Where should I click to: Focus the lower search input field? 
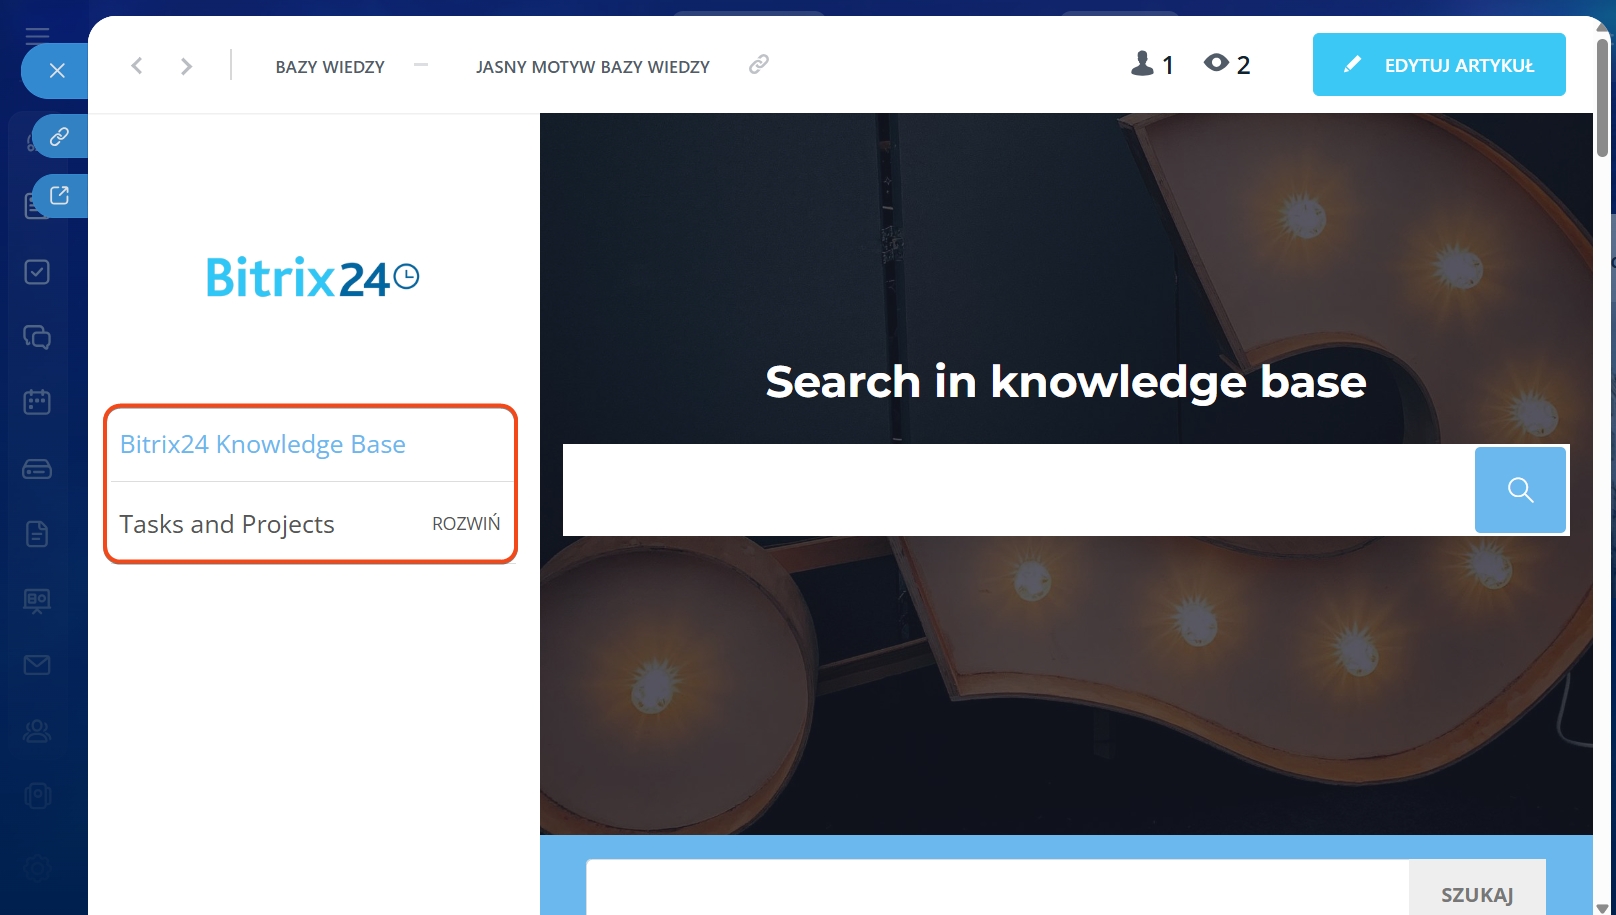tap(997, 888)
